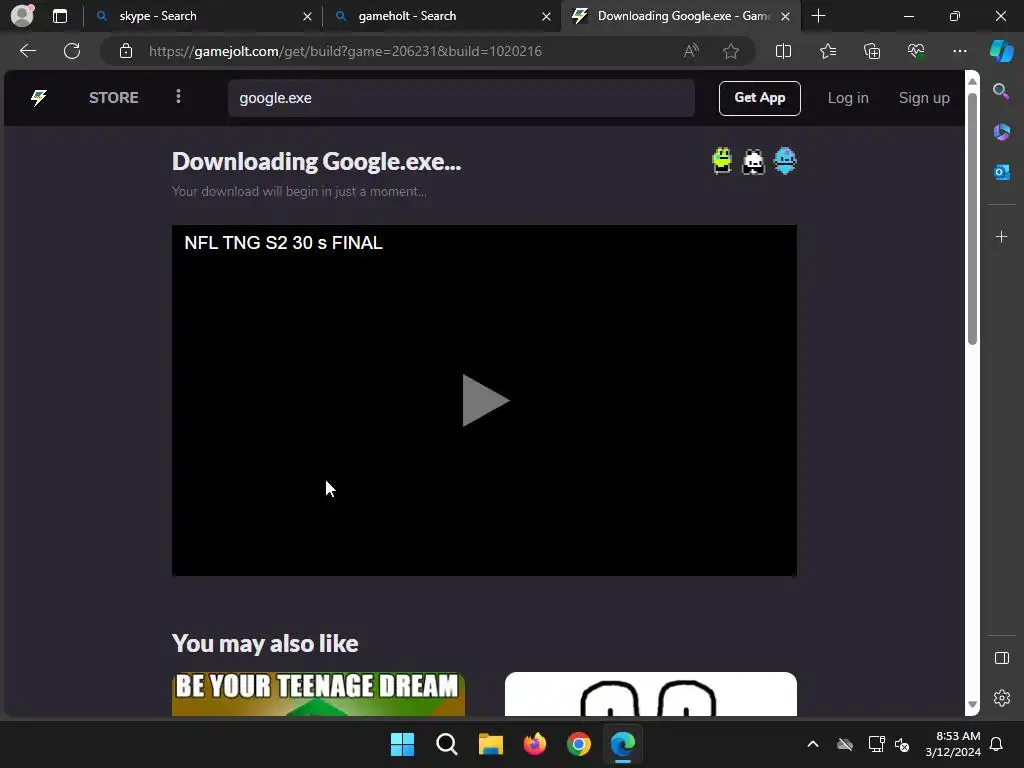Close the gameholt - Search tab

point(547,16)
